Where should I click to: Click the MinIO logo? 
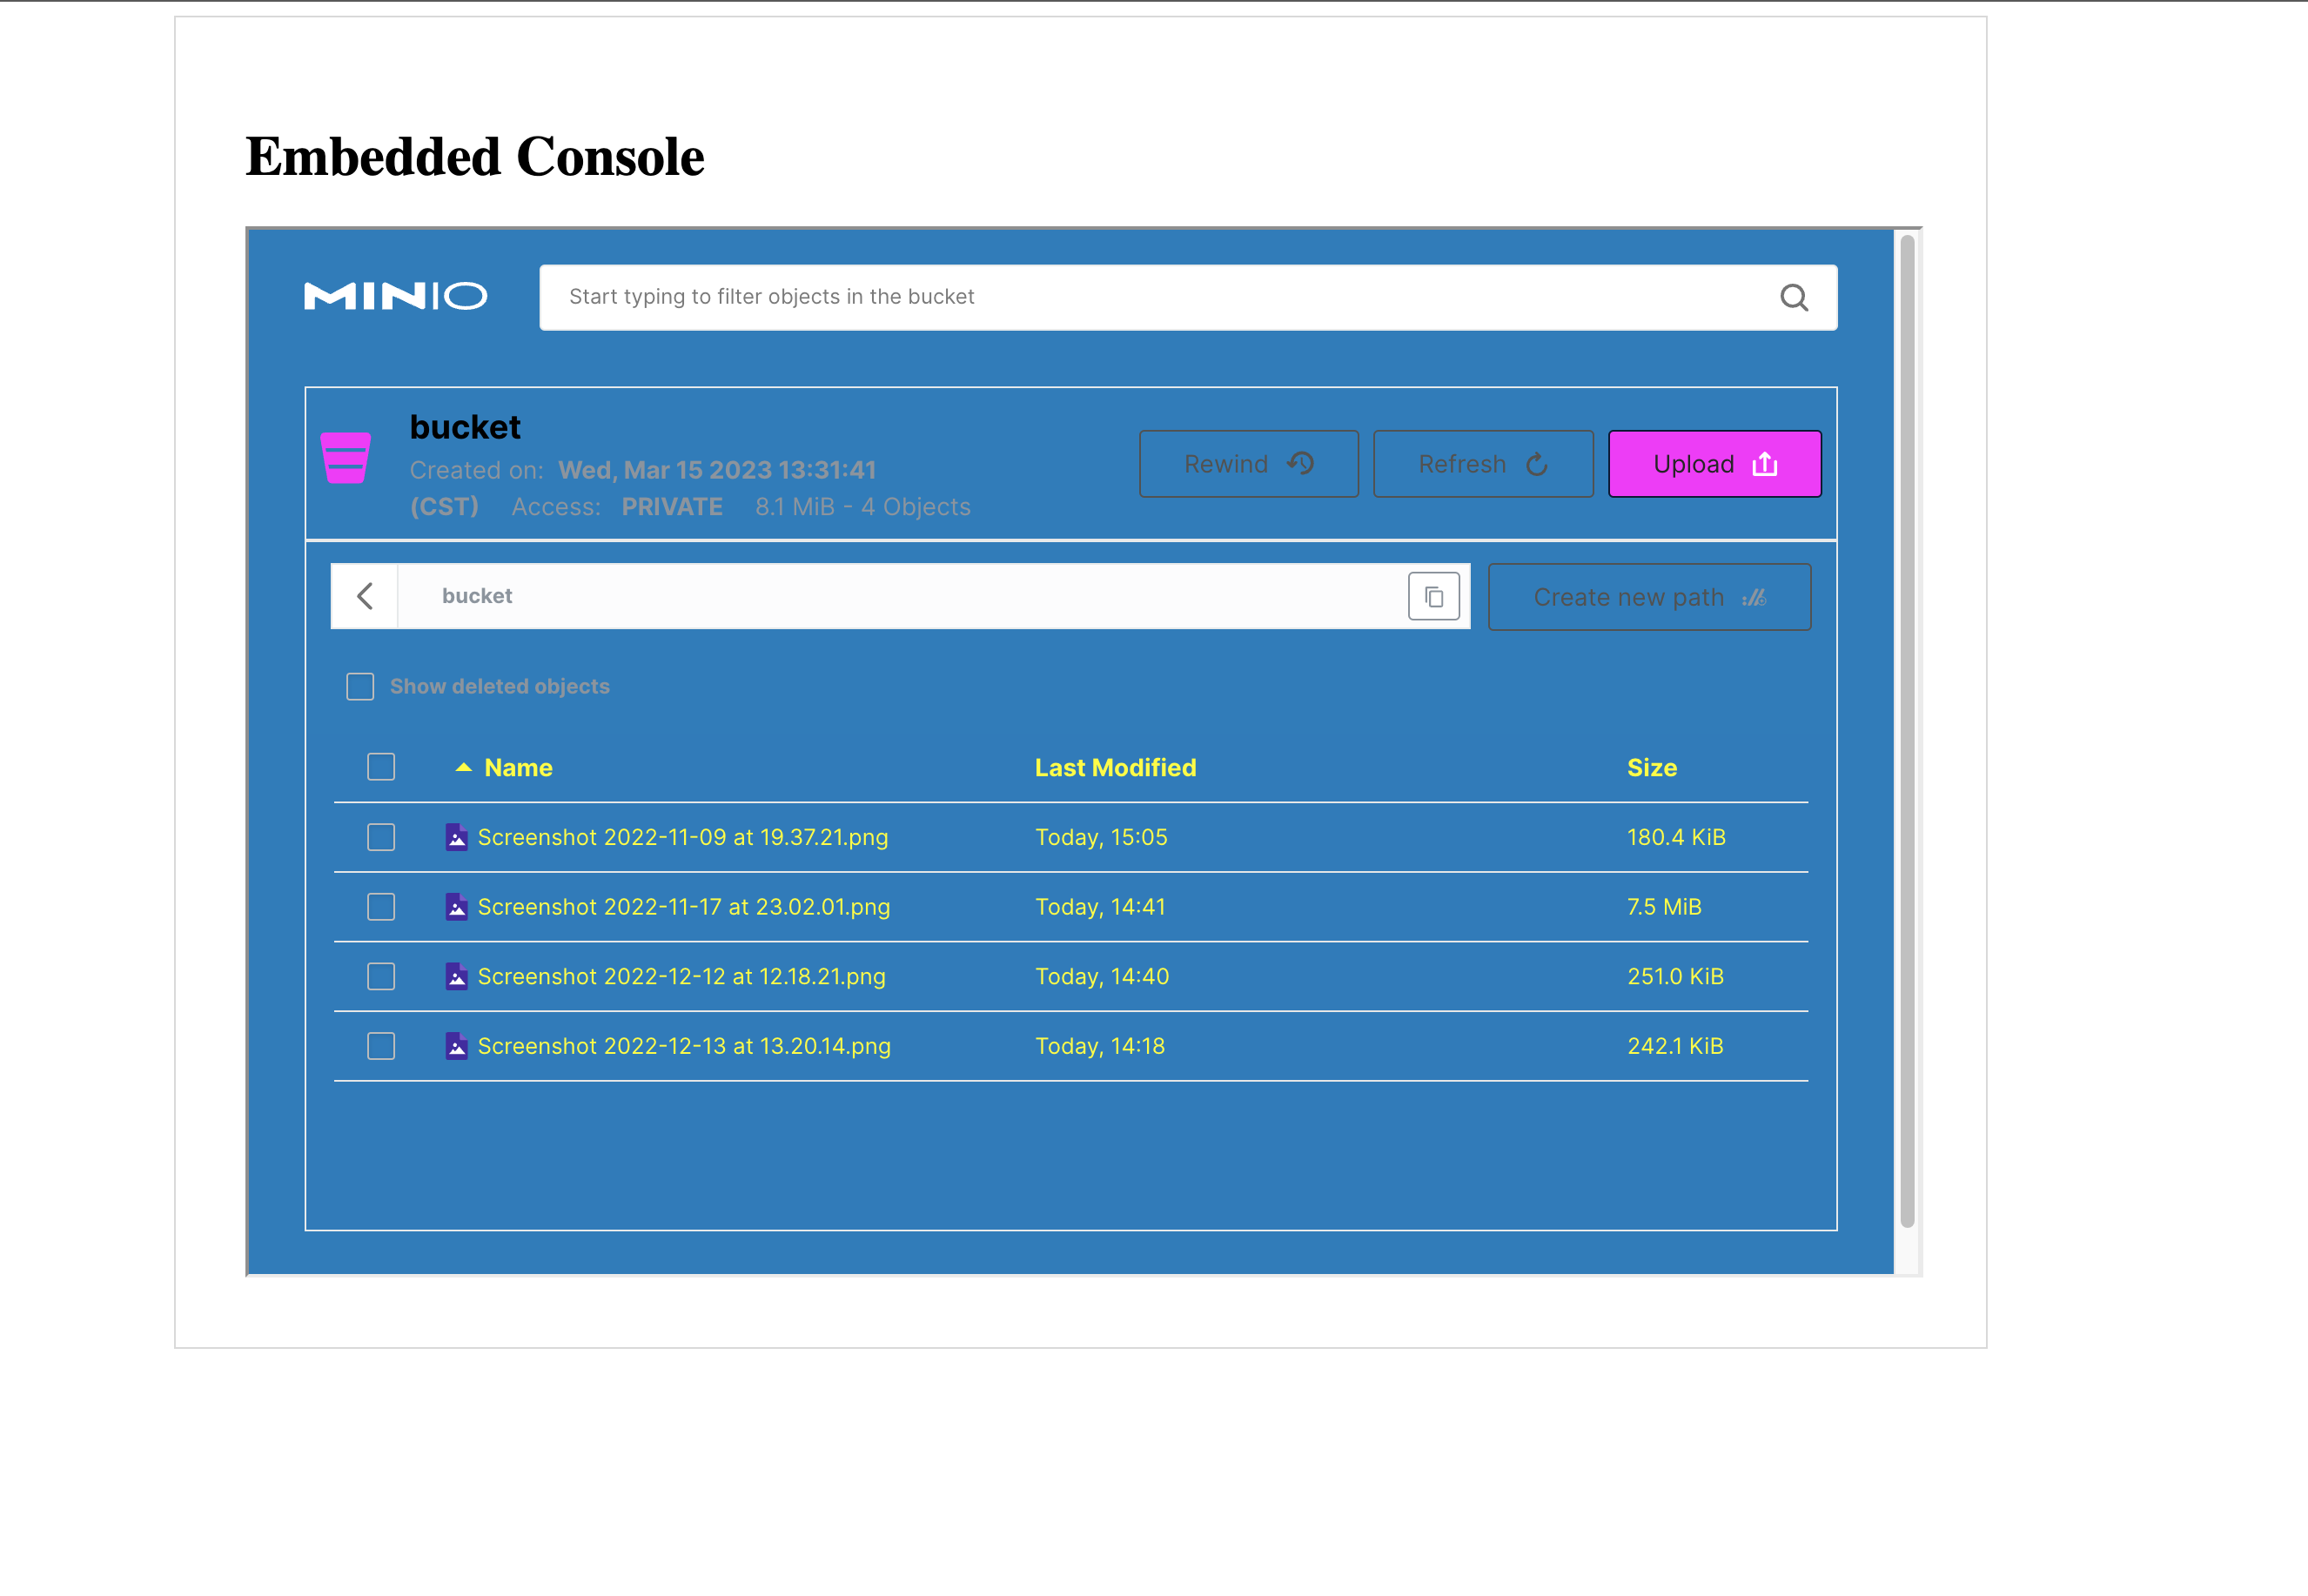click(x=395, y=297)
